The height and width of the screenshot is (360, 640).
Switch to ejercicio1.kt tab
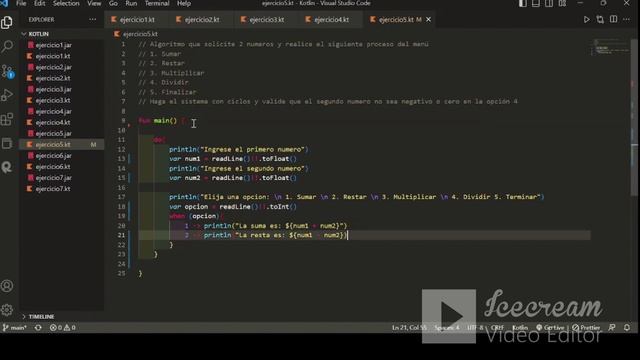[x=136, y=20]
